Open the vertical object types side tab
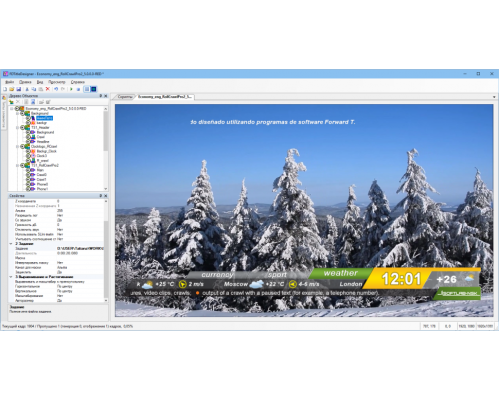The width and height of the screenshot is (500, 400). 4,112
